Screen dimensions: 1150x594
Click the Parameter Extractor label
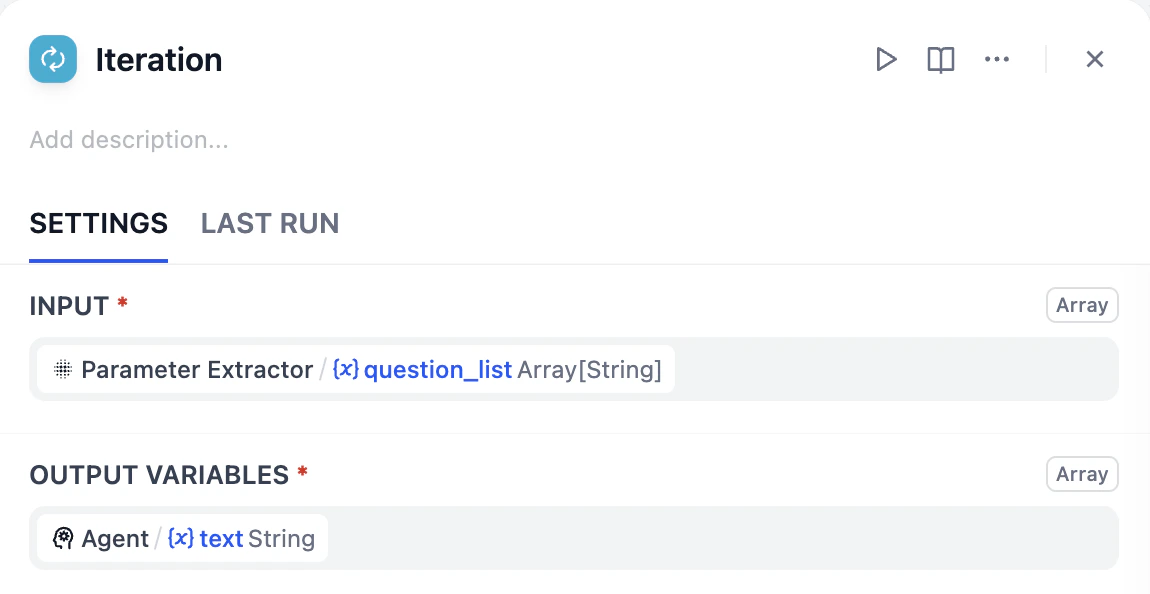(197, 369)
